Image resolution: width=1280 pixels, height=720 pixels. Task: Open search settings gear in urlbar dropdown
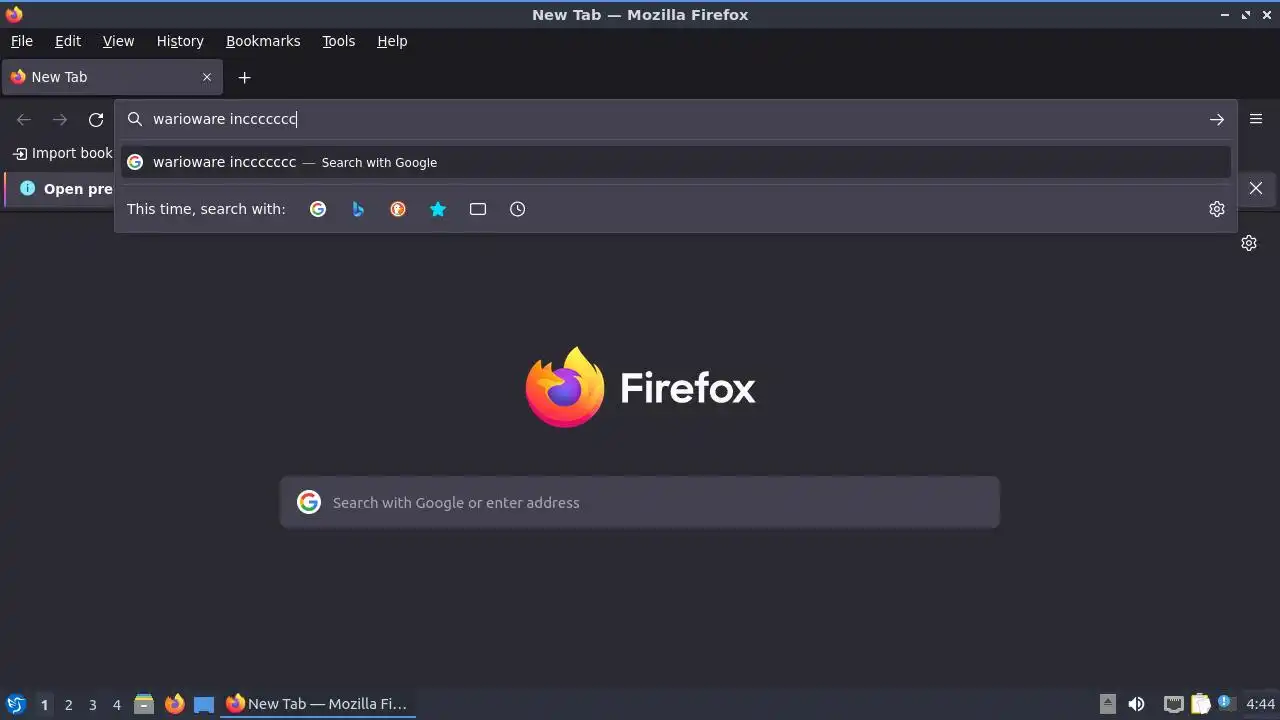(x=1217, y=209)
